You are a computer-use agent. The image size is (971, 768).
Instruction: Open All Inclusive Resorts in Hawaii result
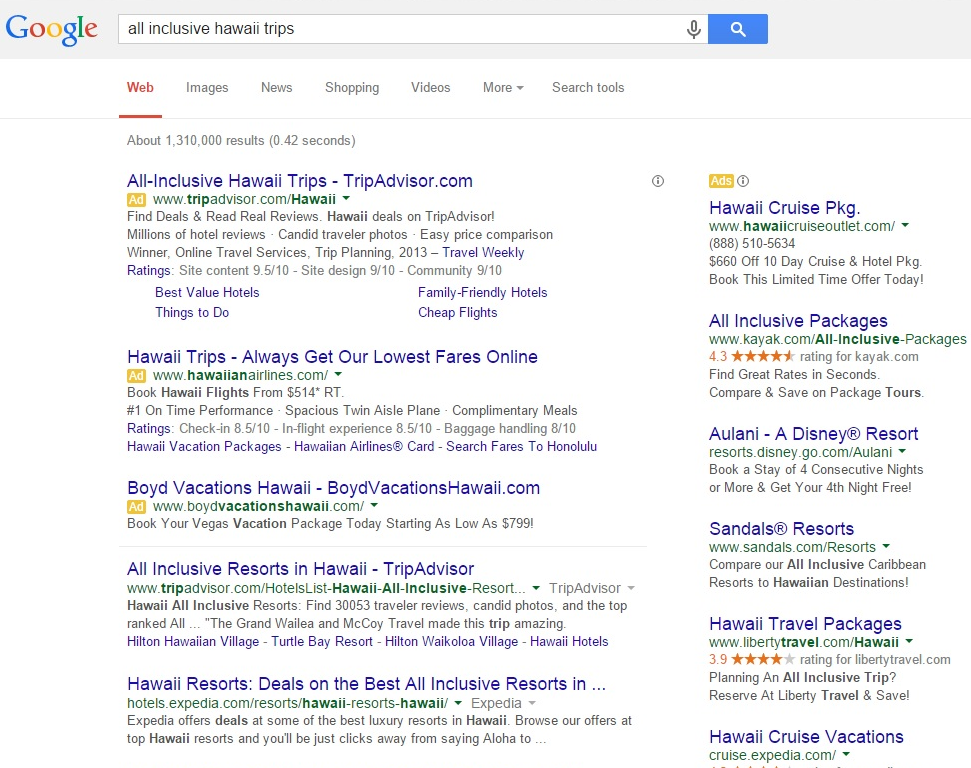[x=300, y=569]
